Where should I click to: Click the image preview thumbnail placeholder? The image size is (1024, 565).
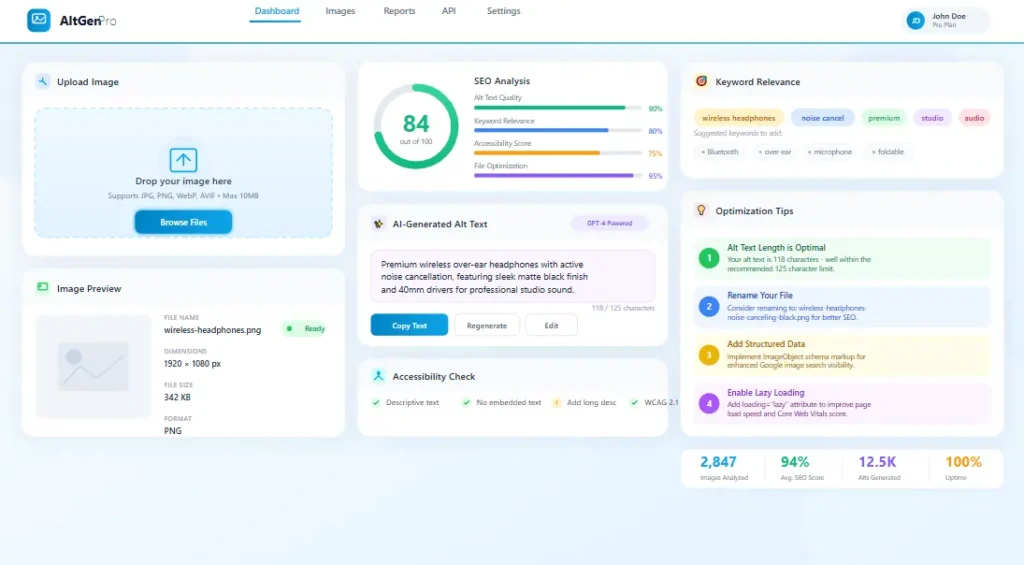pos(93,367)
